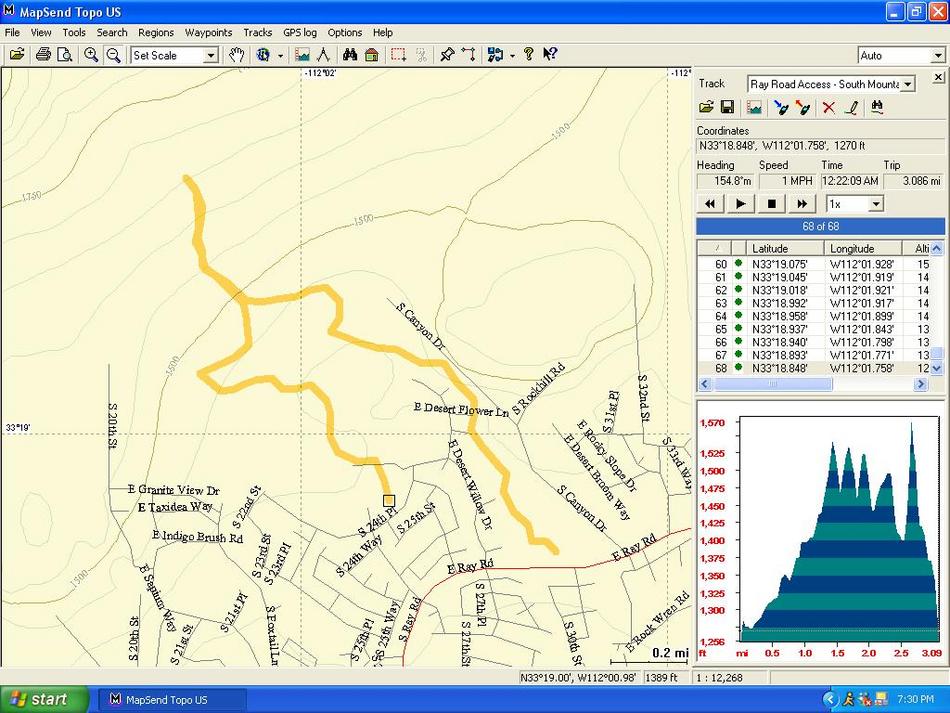
Task: Click the red-arrow GPS transfer icon
Action: click(803, 107)
